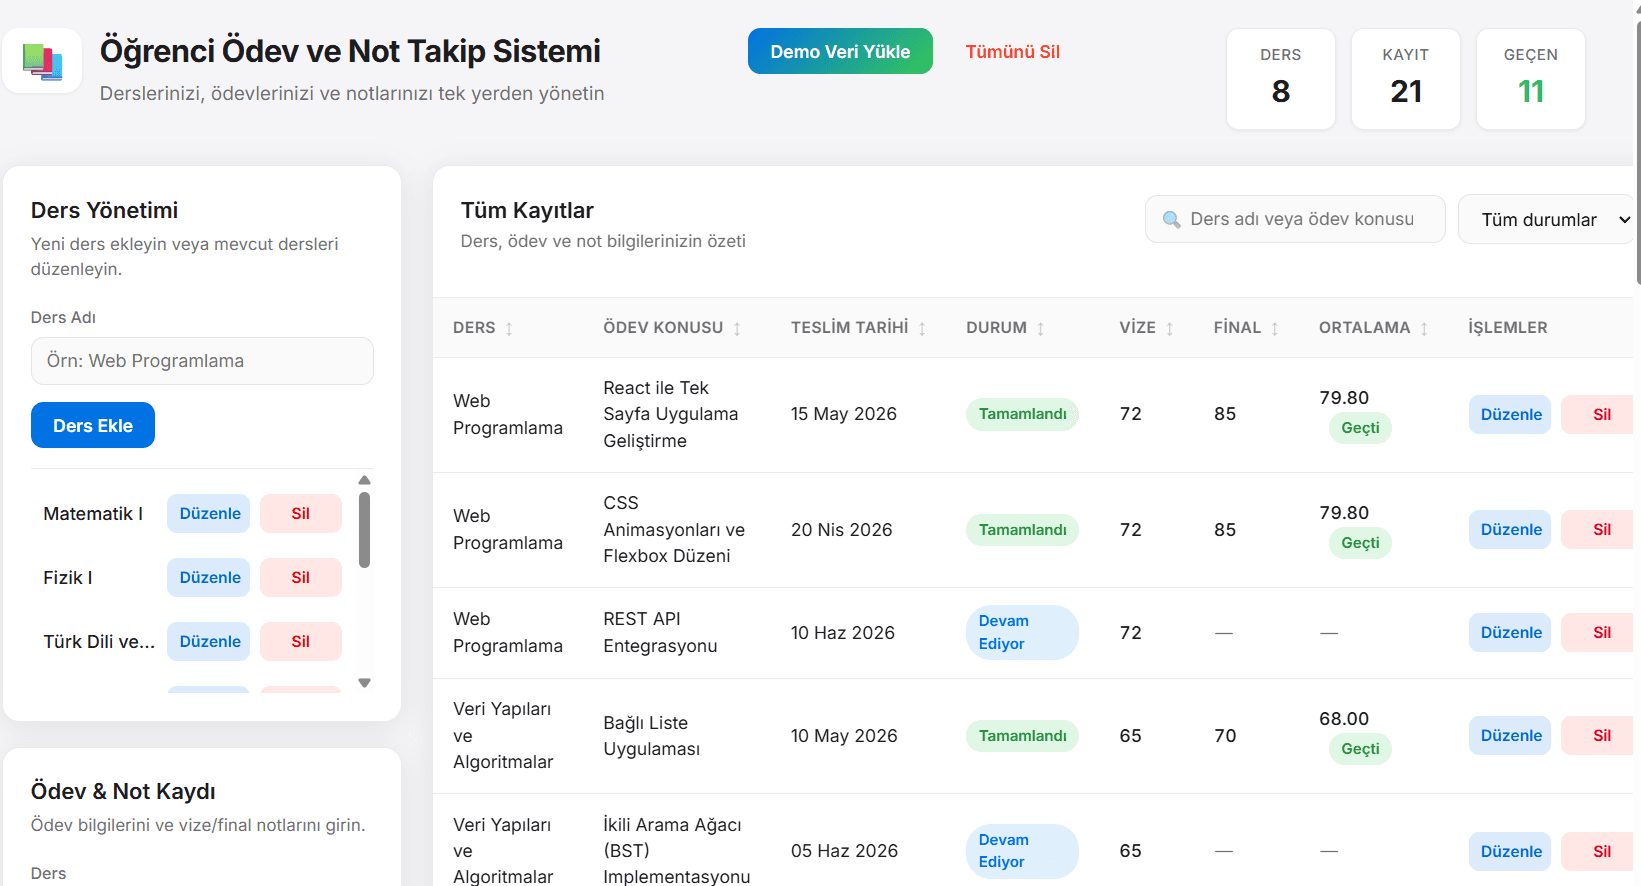
Task: Click the books app logo icon
Action: tap(42, 61)
